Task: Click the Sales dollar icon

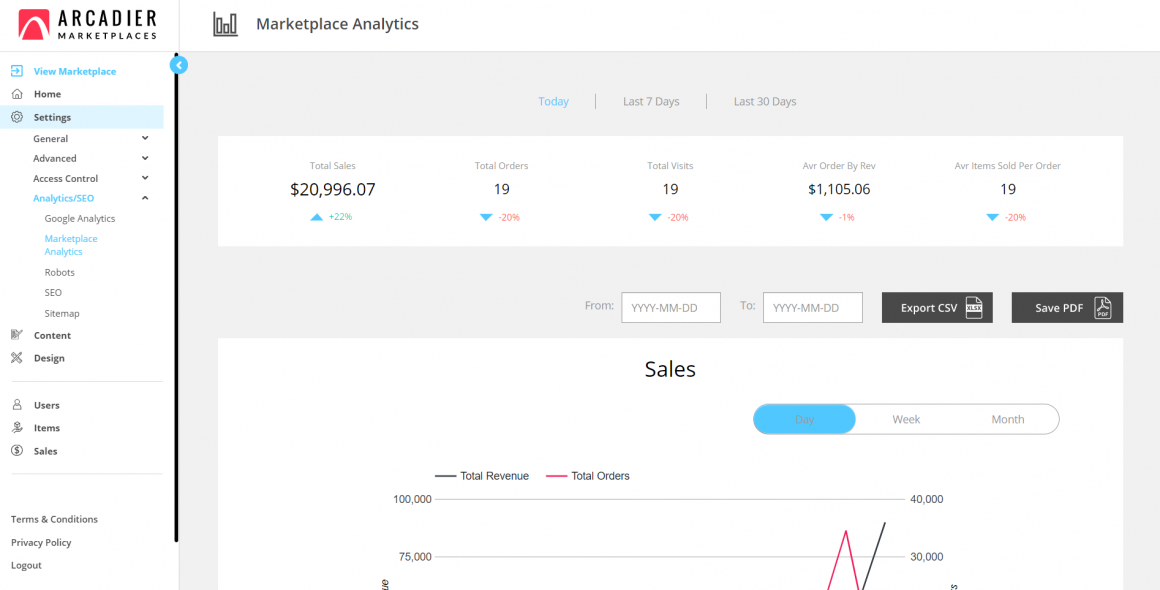Action: (x=17, y=451)
